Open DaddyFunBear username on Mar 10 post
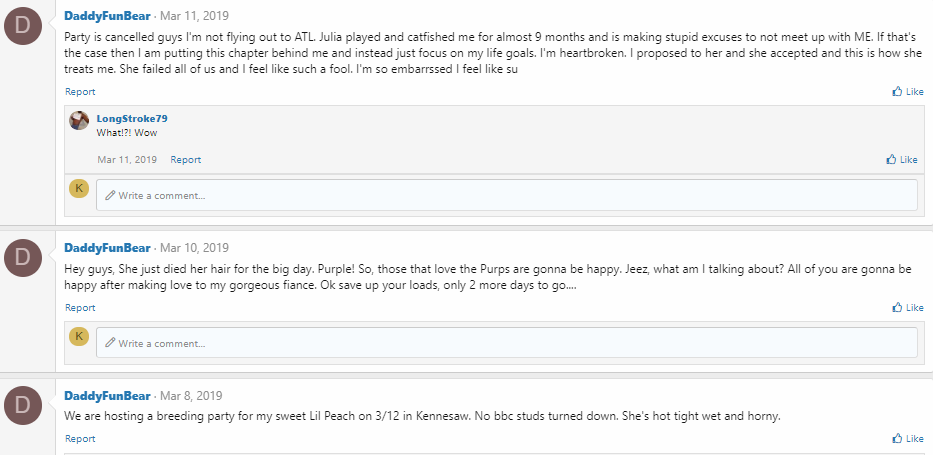The width and height of the screenshot is (933, 455). [107, 247]
